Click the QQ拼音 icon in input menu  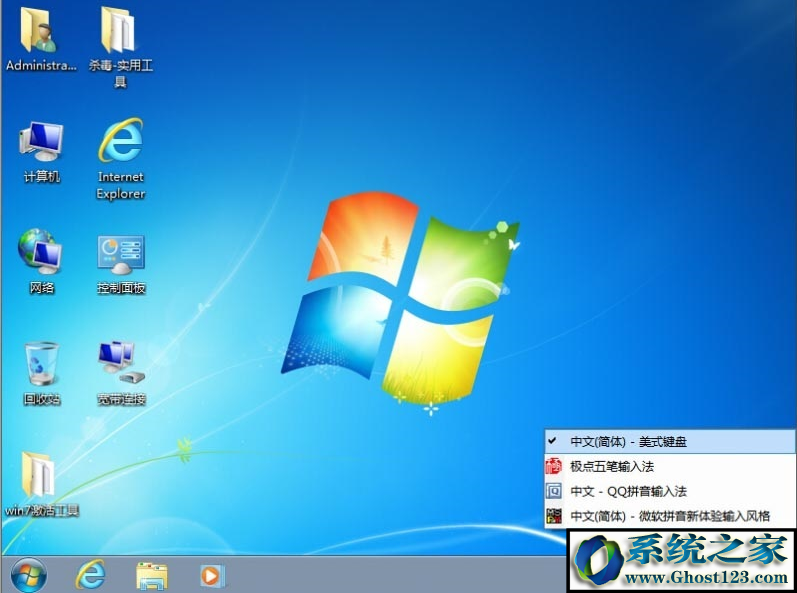coord(554,491)
